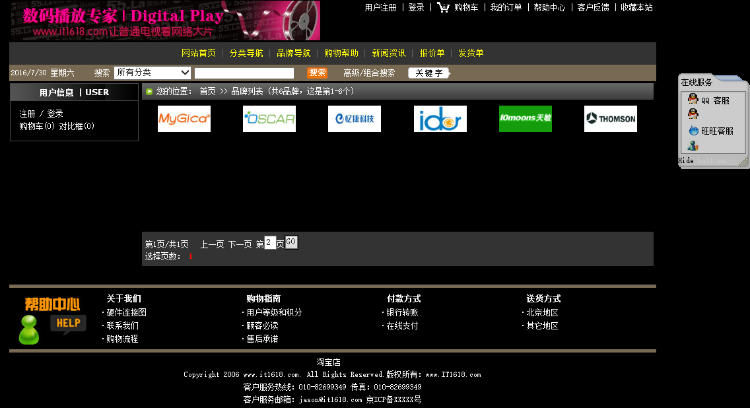Image resolution: width=750 pixels, height=408 pixels.
Task: Open 我的订单 in the top bar
Action: [506, 7]
